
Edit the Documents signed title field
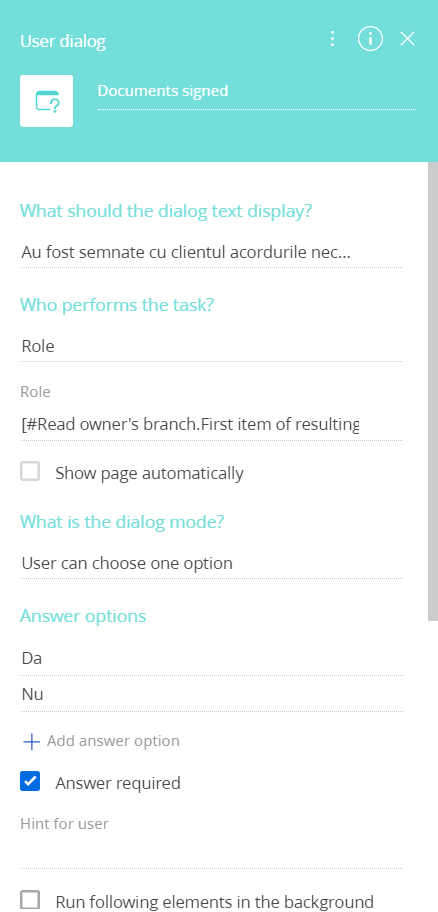(x=257, y=92)
